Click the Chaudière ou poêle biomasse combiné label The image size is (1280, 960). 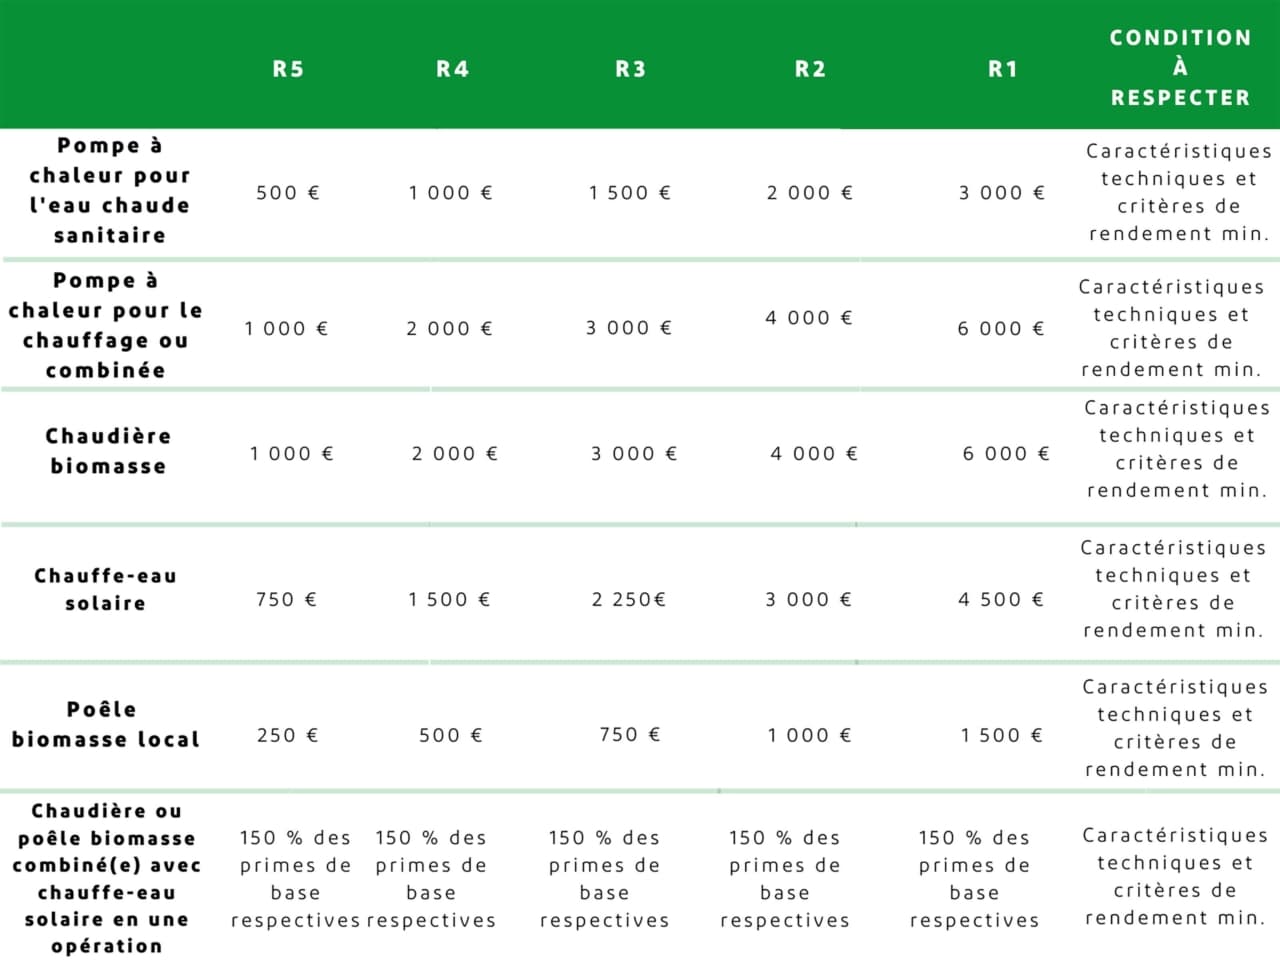106,878
